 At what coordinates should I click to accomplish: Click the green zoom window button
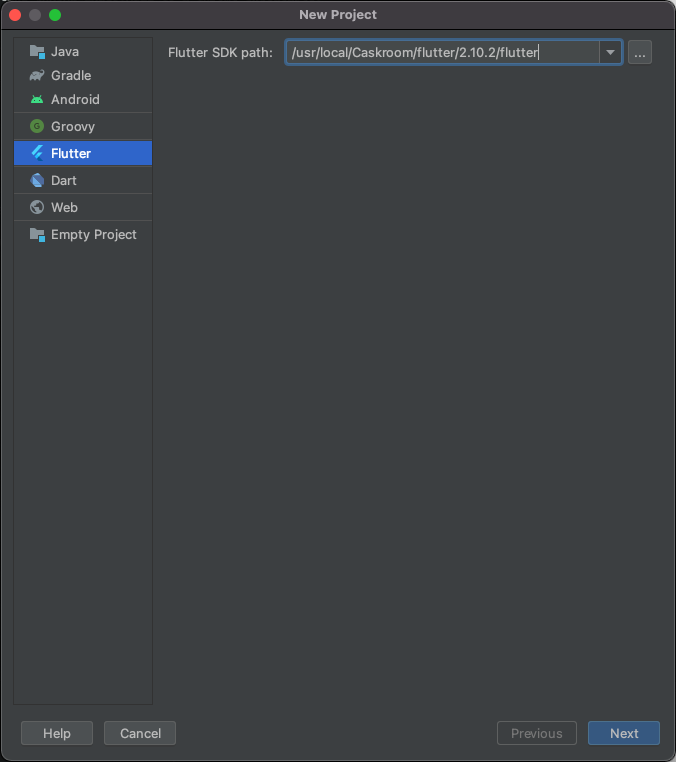pos(55,15)
